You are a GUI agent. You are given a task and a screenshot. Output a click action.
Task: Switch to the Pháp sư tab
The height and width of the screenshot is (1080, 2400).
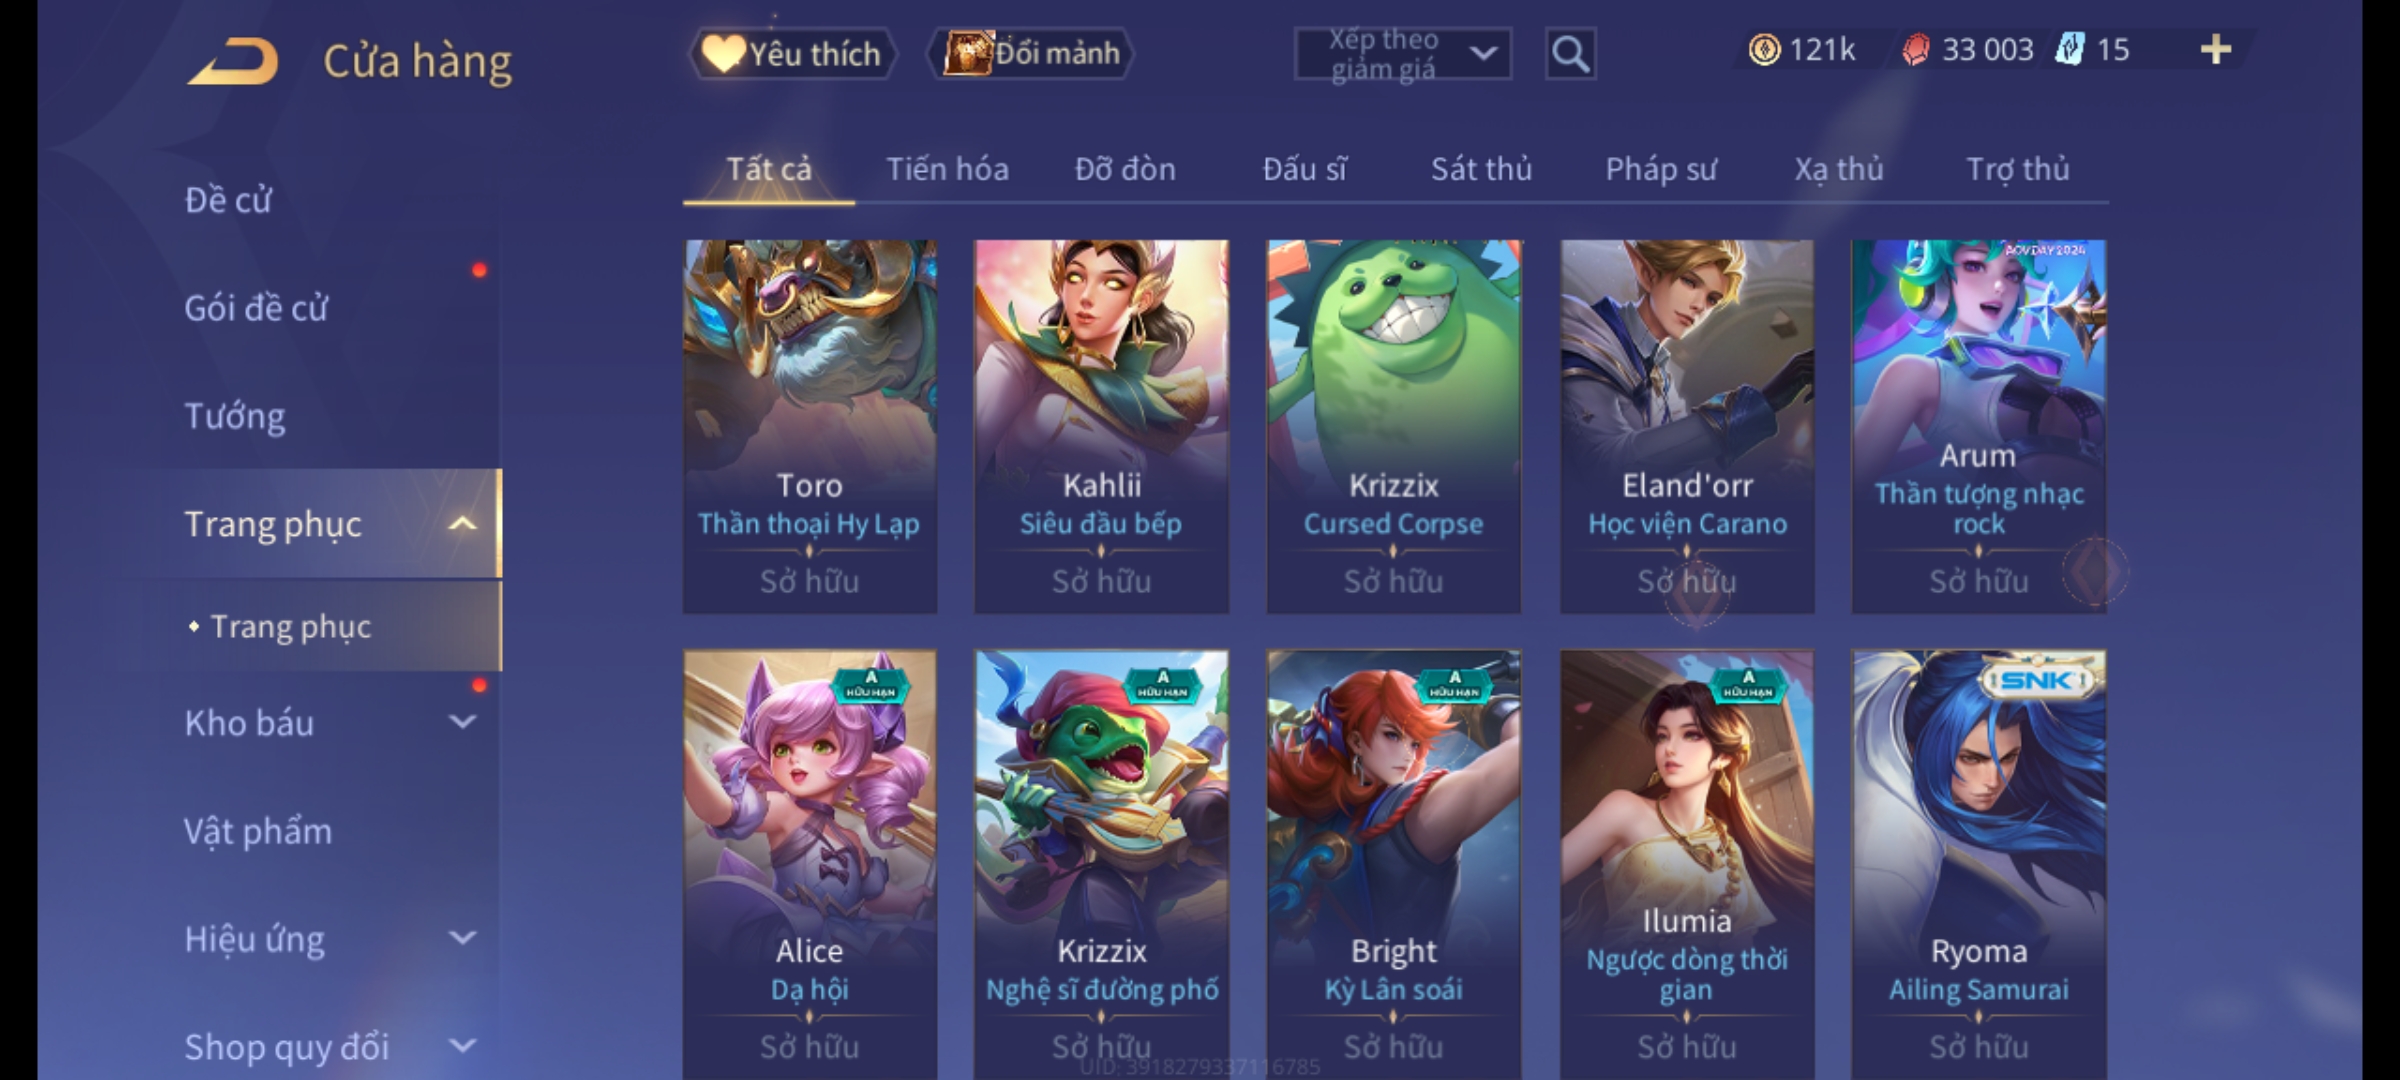click(1660, 170)
